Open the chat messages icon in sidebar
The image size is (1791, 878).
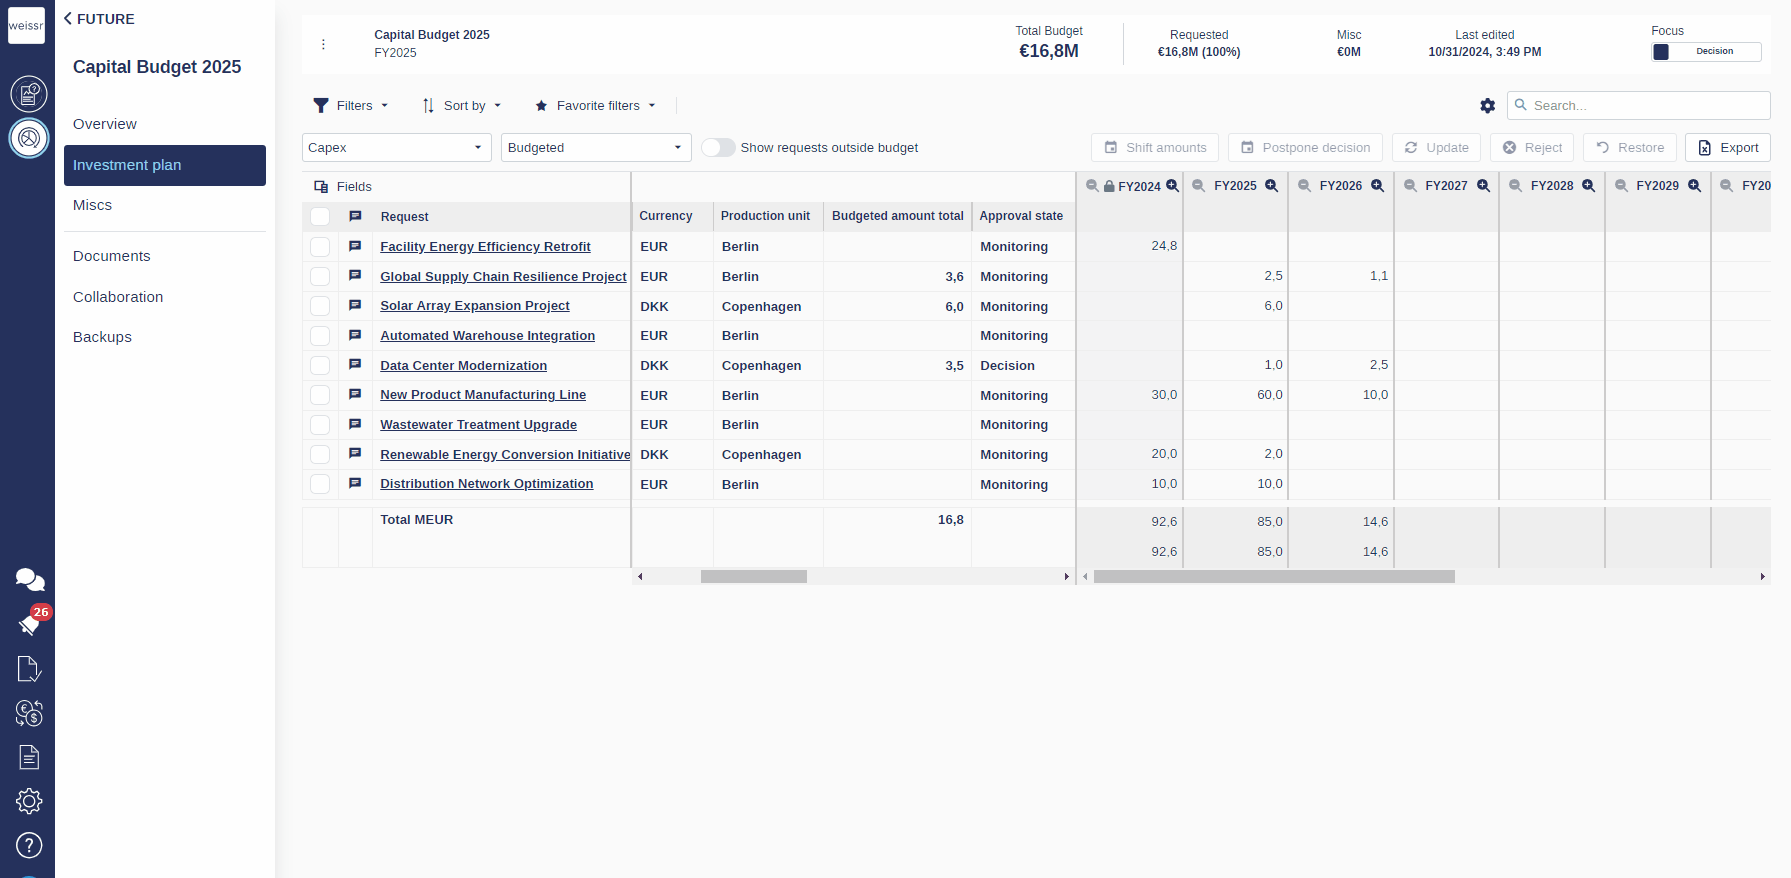pos(29,579)
